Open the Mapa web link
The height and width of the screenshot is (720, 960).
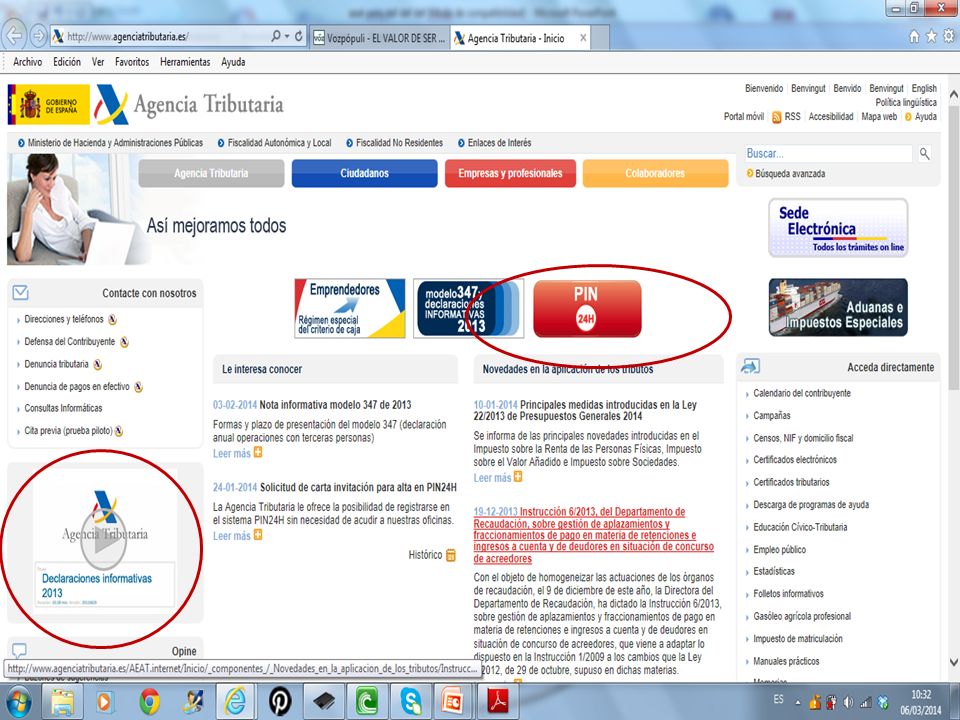(x=879, y=116)
